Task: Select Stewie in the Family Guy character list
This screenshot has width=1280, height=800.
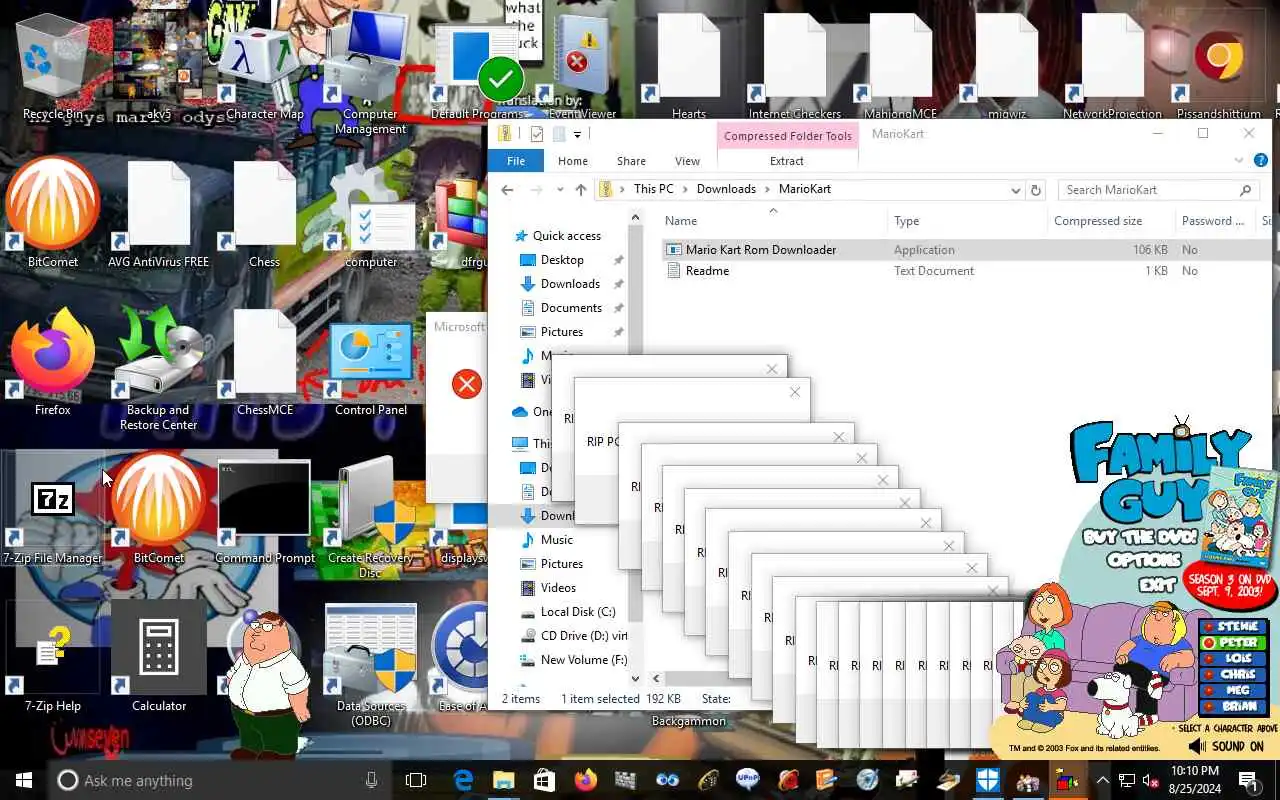Action: tap(1233, 627)
